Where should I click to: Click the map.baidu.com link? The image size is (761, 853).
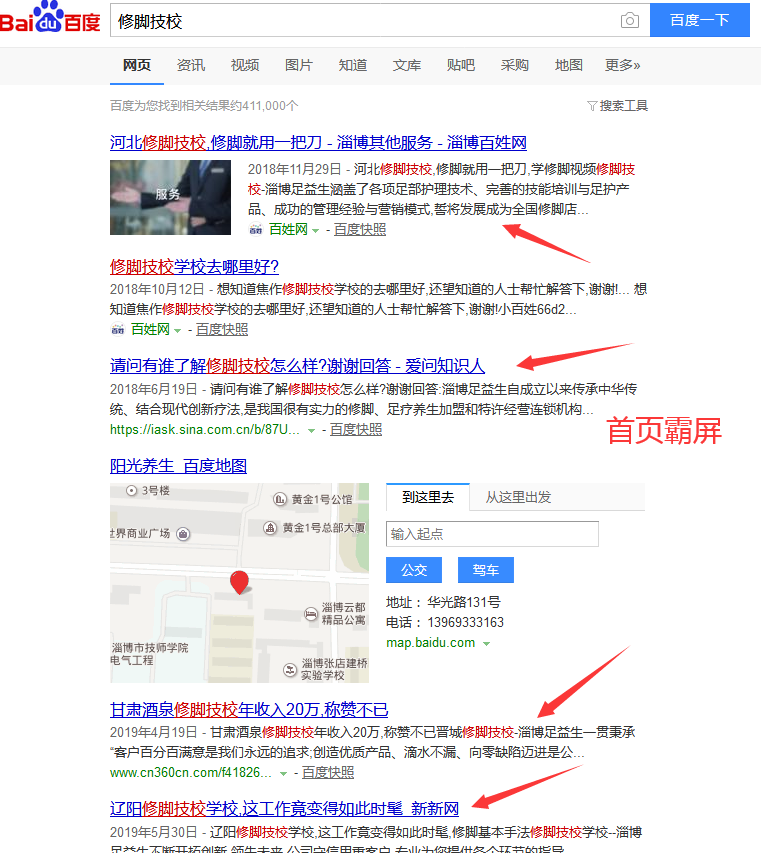coord(430,642)
